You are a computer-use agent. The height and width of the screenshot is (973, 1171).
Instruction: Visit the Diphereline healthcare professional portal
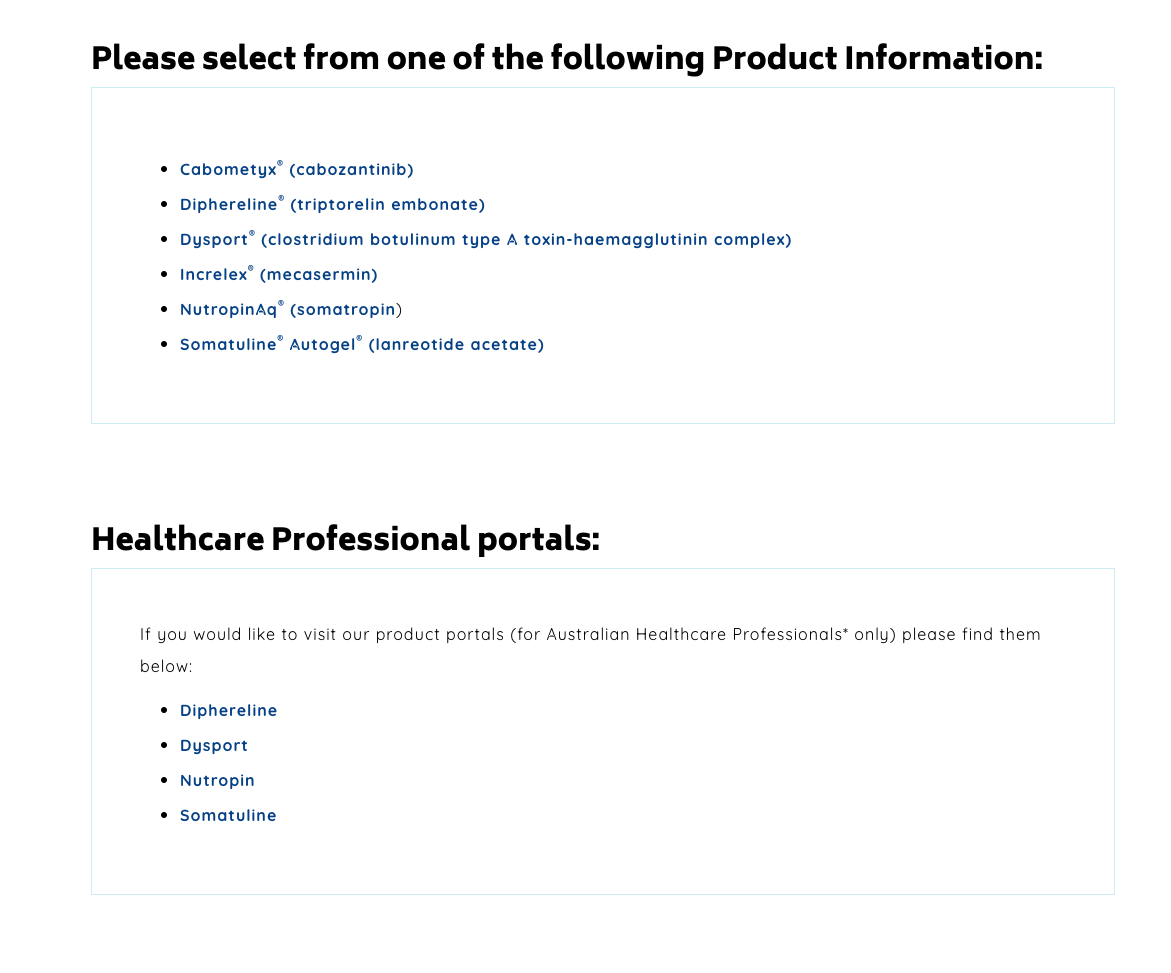coord(228,711)
